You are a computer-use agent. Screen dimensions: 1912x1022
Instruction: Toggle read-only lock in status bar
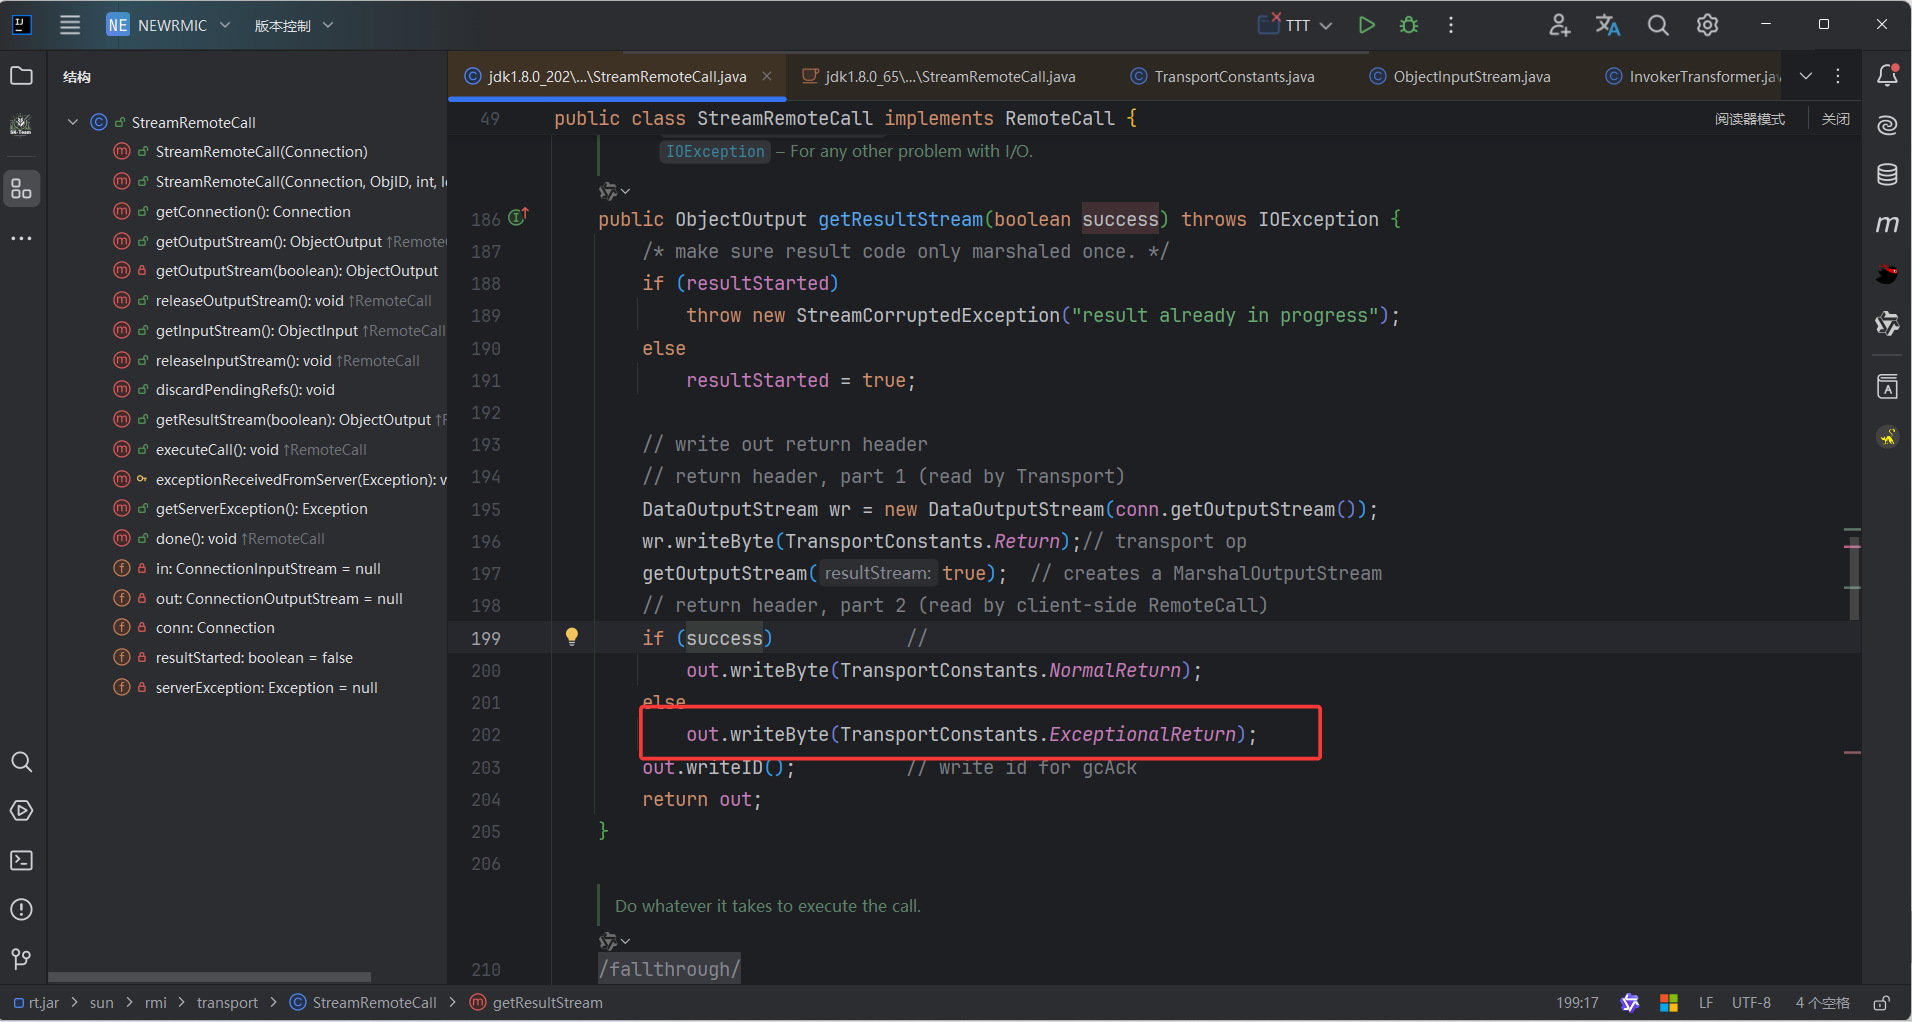point(1881,1003)
